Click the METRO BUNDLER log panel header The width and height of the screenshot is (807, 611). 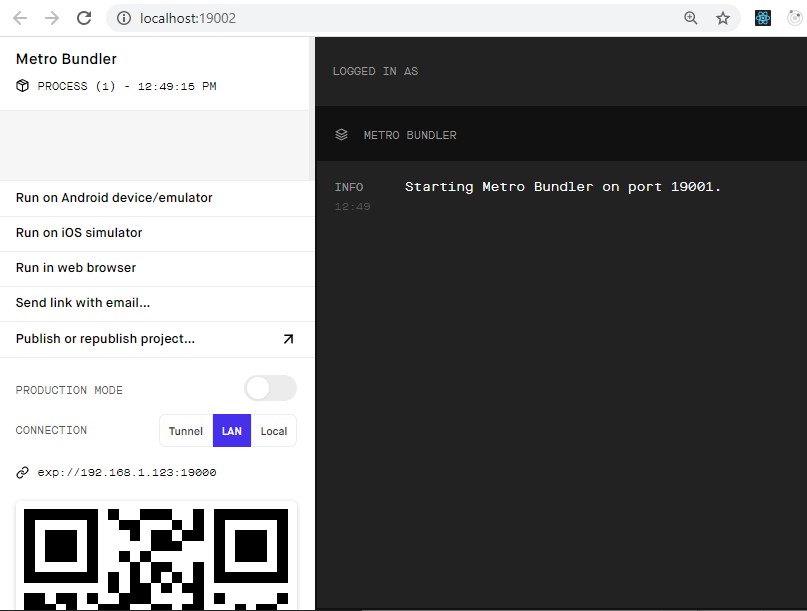click(x=561, y=134)
